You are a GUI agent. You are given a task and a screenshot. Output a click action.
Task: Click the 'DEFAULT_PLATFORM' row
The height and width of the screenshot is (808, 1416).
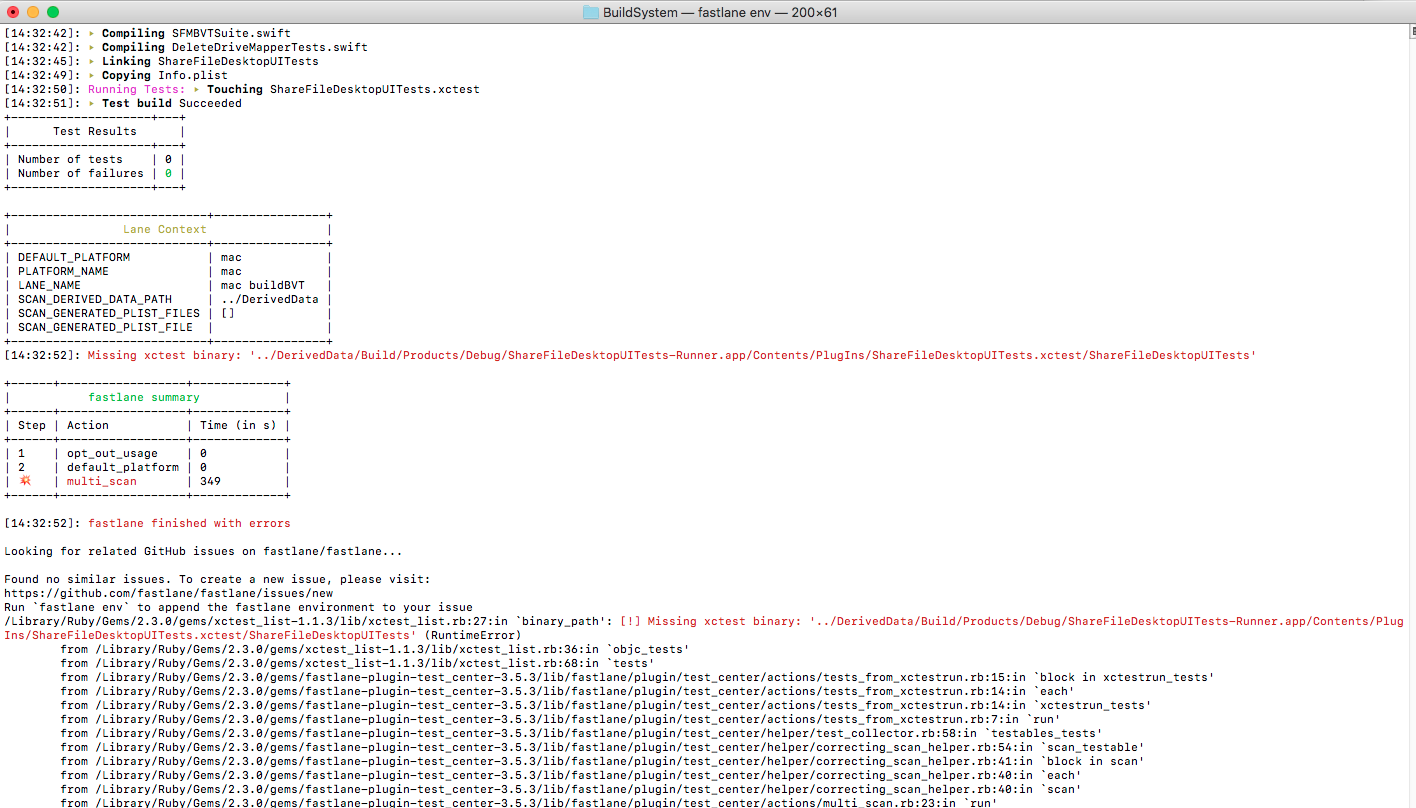[x=167, y=257]
